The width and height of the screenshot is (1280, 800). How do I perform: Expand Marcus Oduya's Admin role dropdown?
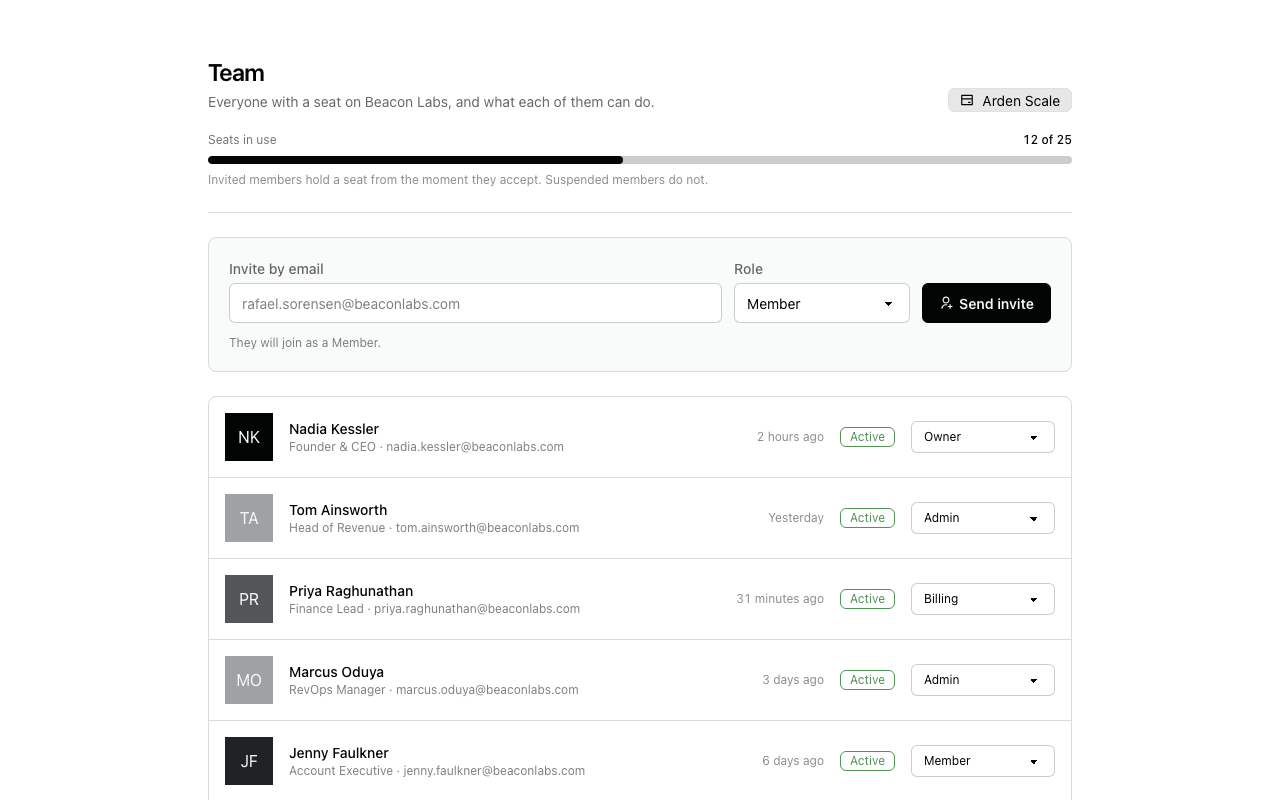click(983, 680)
